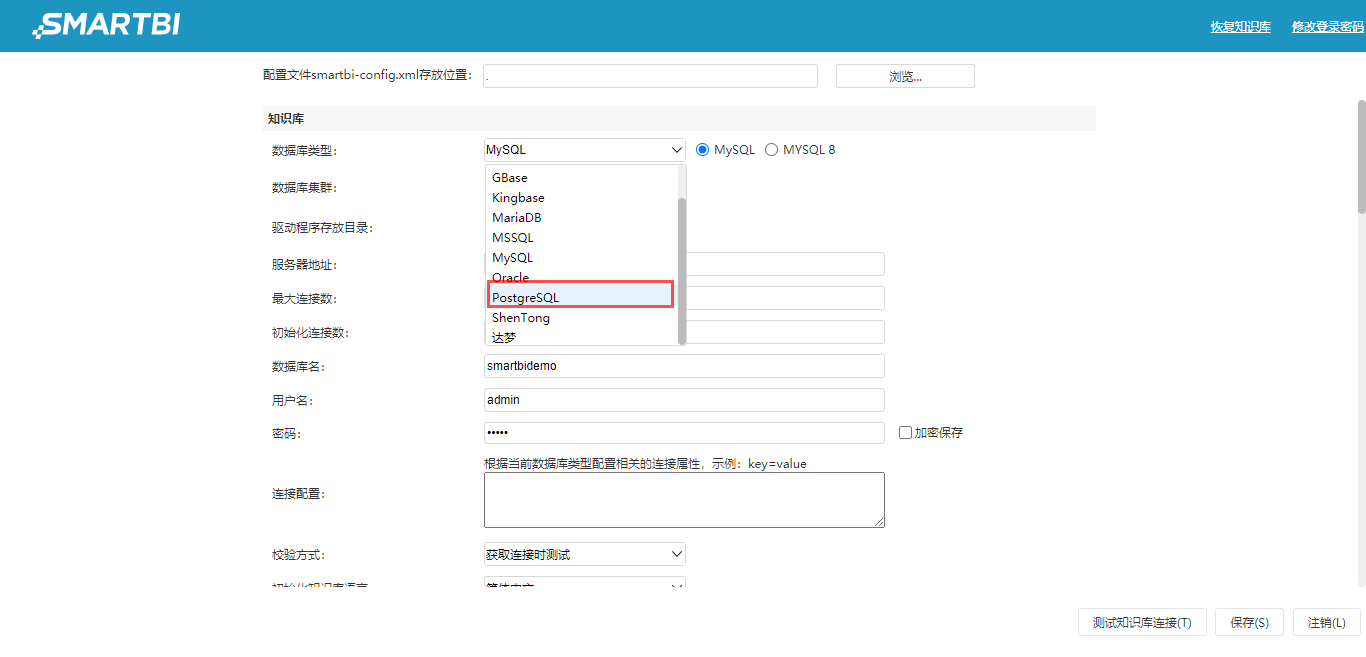Focus the 用户名 field
The image size is (1366, 657).
click(684, 400)
